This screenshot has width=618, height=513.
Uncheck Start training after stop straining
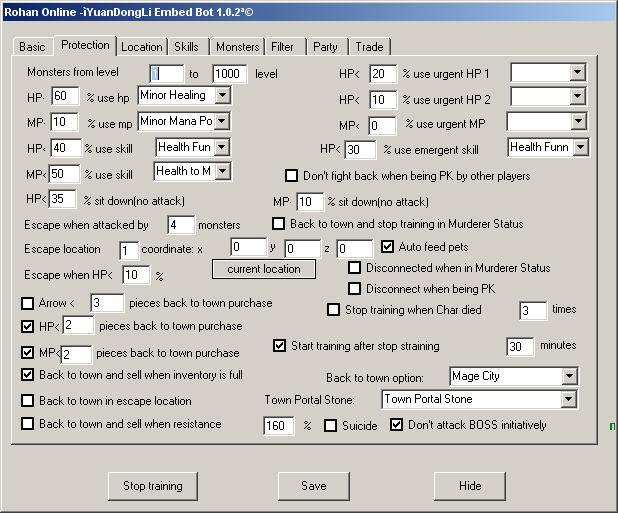(279, 346)
